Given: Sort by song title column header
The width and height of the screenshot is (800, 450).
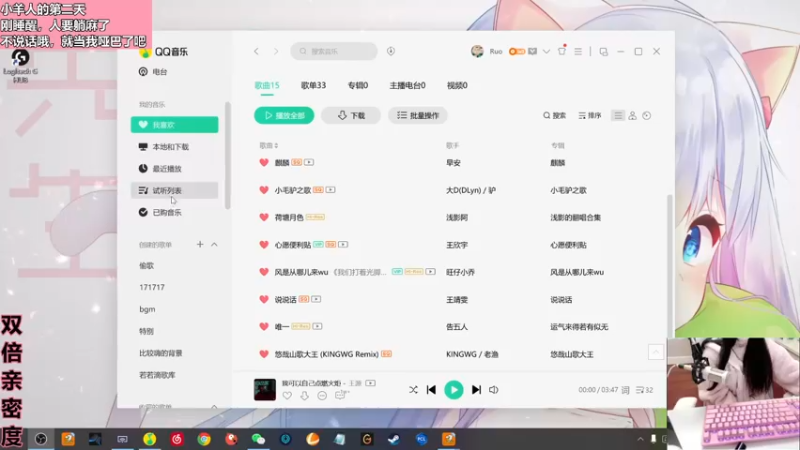Looking at the screenshot, I should (x=269, y=145).
